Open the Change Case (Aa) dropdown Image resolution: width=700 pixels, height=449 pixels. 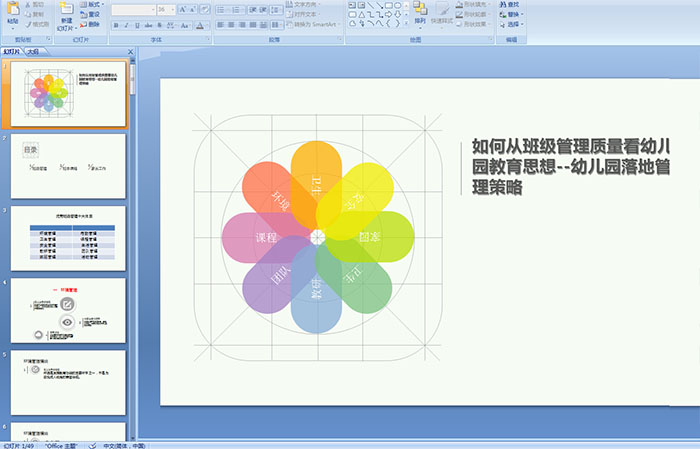[185, 25]
